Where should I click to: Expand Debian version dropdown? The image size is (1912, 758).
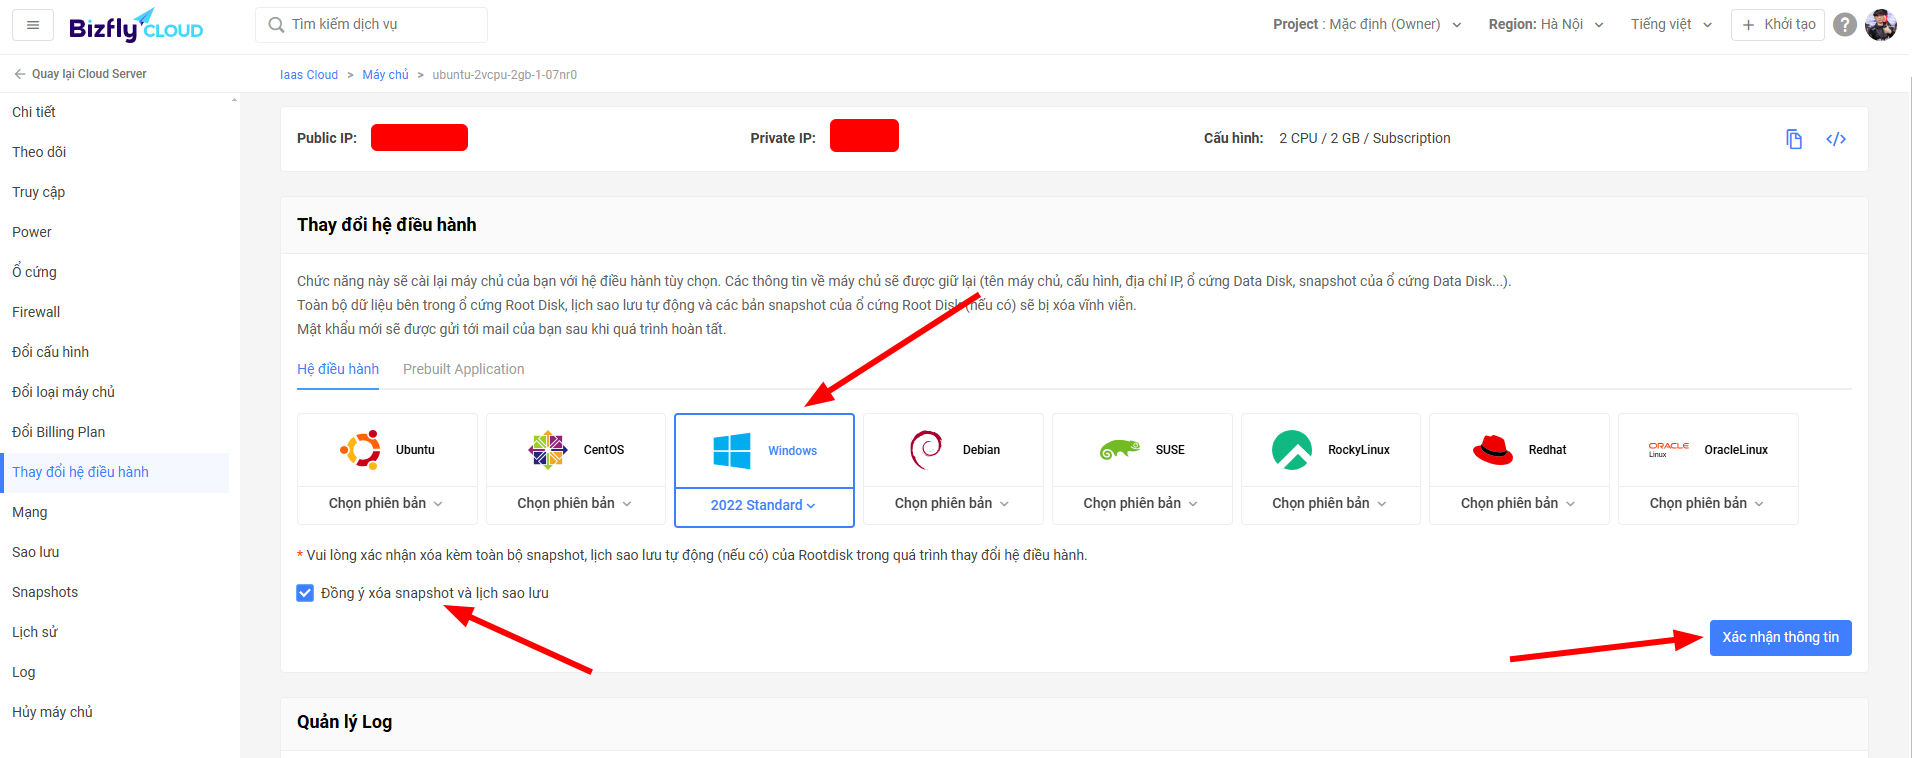tap(953, 504)
